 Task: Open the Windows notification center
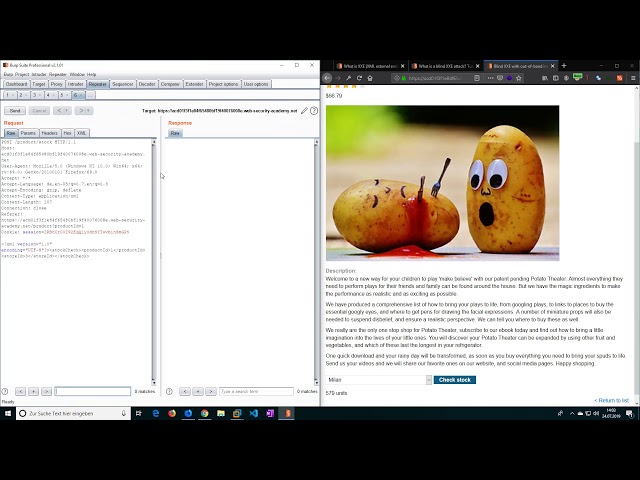point(629,413)
